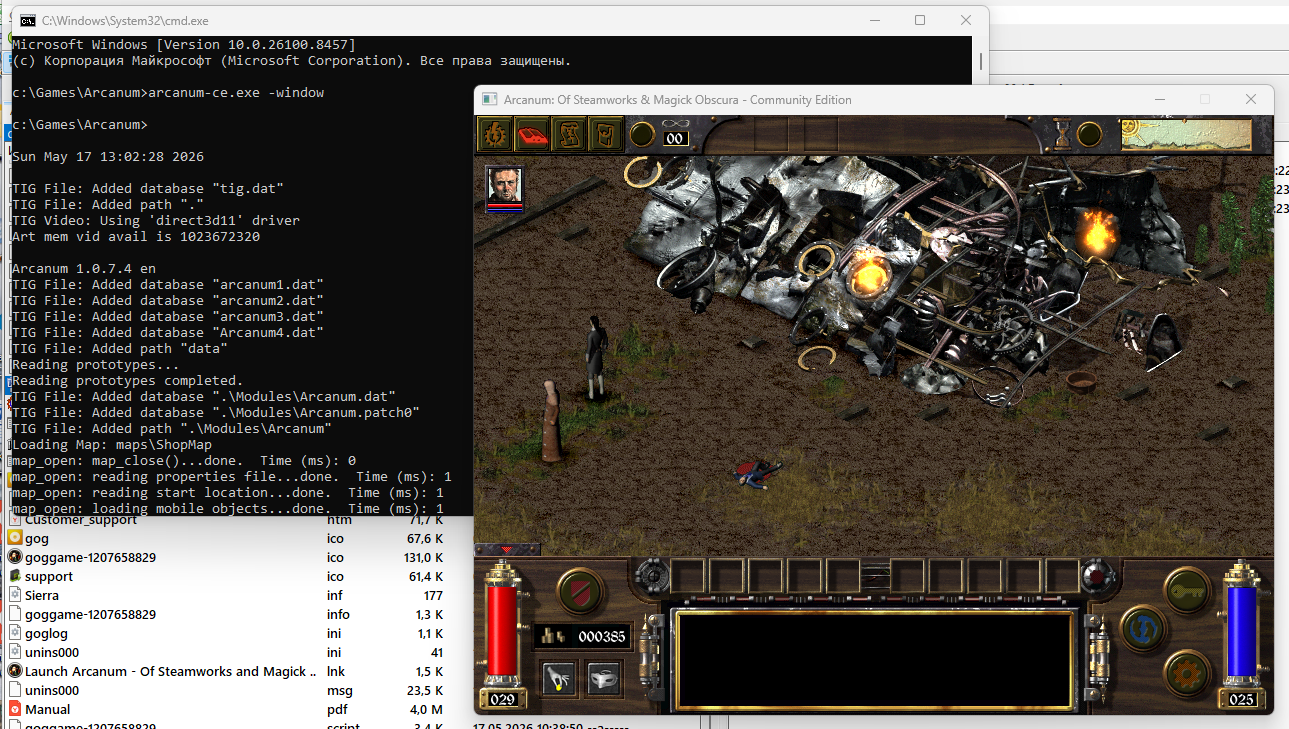Screen dimensions: 1289x729
Task: Click the 00 counter in the game's top bar
Action: tap(676, 139)
